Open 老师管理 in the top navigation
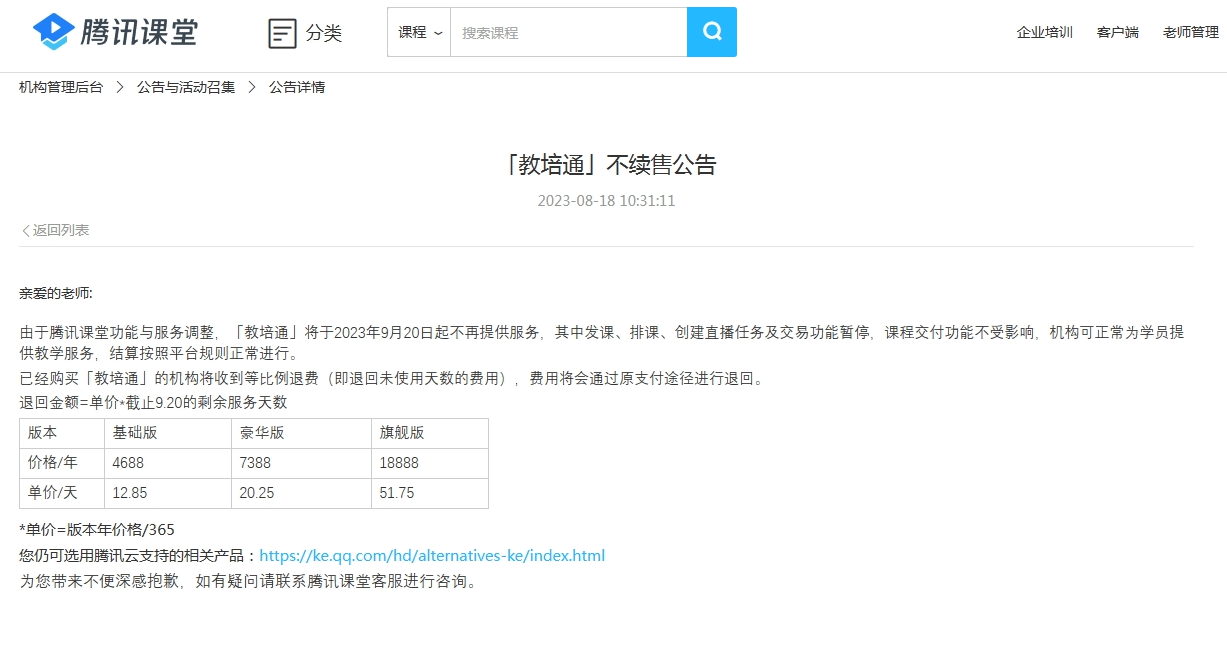This screenshot has width=1227, height=648. point(1191,32)
